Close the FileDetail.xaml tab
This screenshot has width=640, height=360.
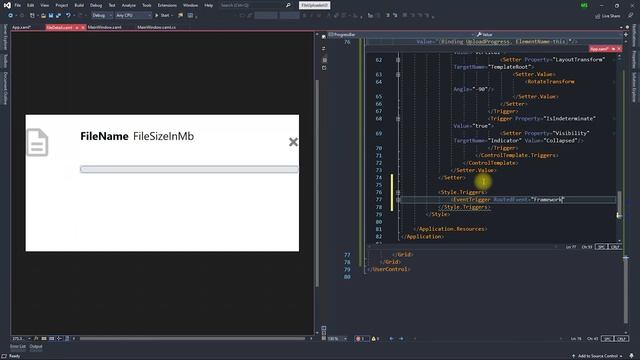[83, 28]
